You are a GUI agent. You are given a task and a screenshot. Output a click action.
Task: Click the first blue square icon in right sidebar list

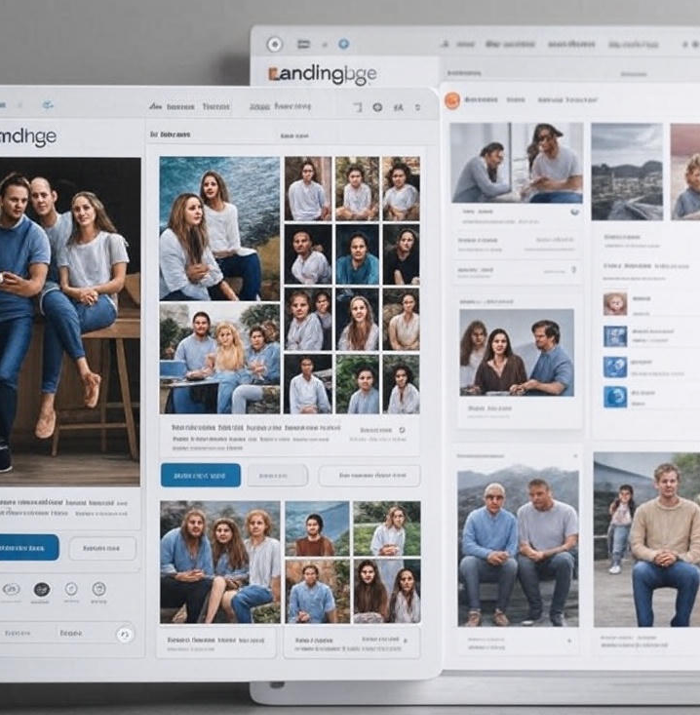(x=615, y=336)
